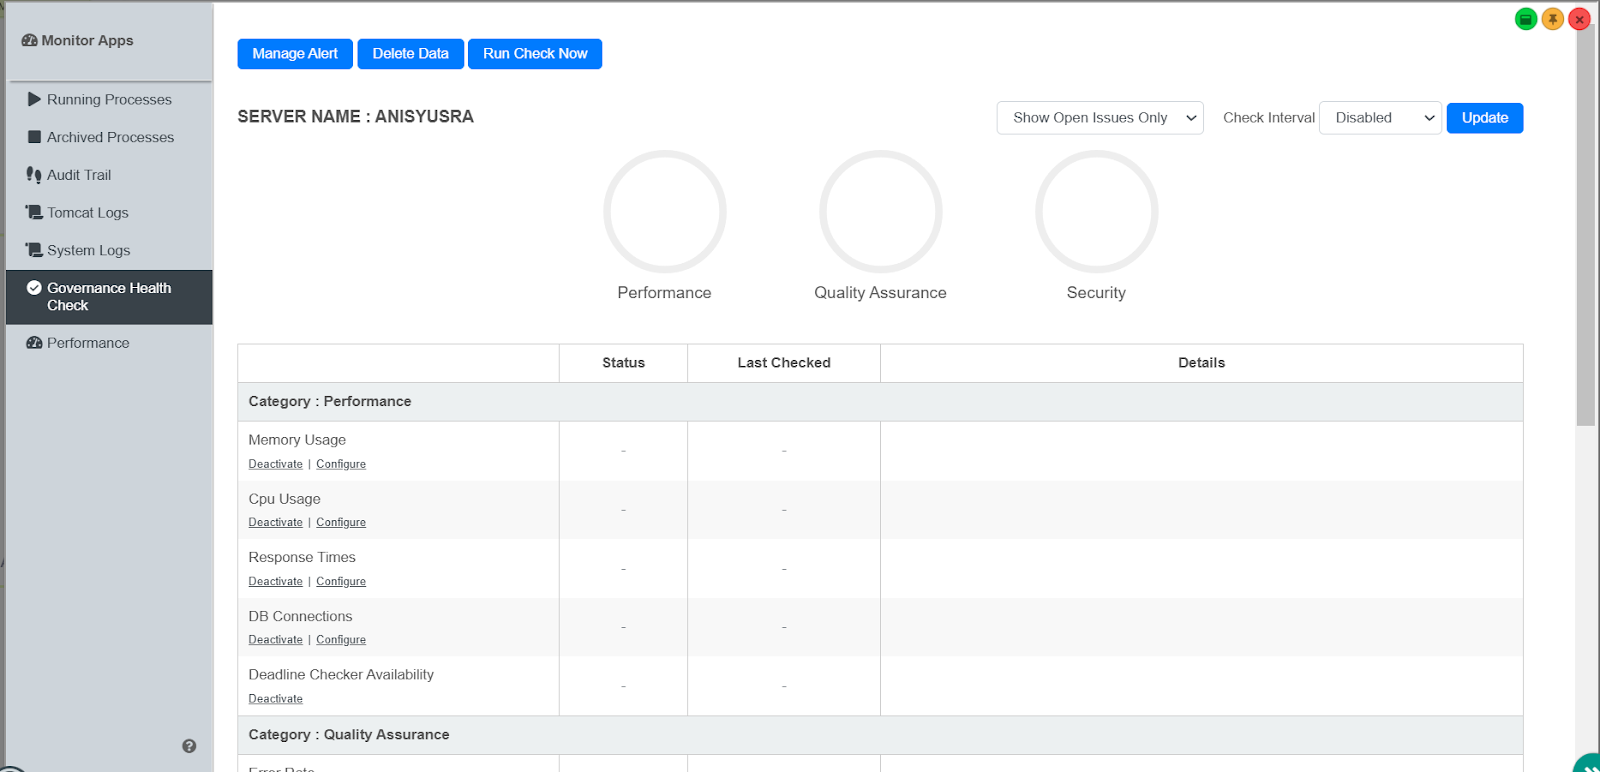Click the Running Processes play icon

tap(34, 99)
